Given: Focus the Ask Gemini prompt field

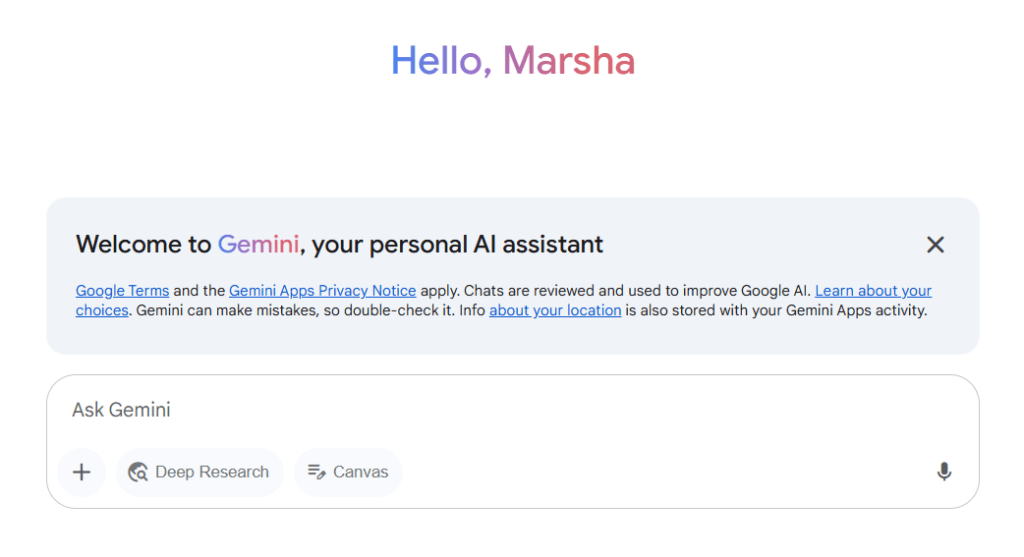Looking at the screenshot, I should 513,410.
